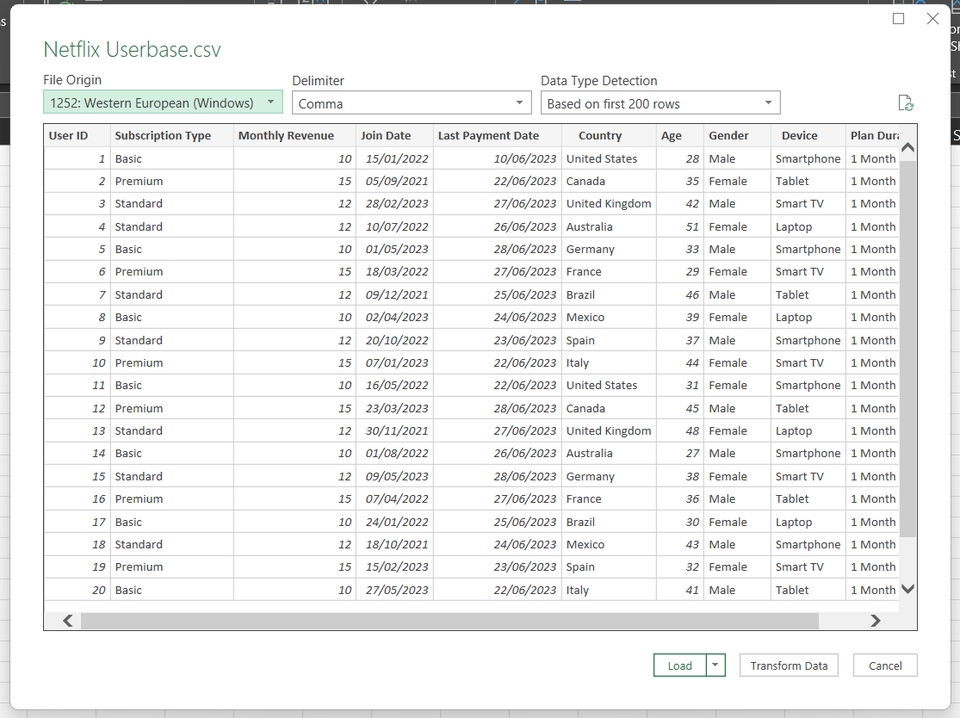The height and width of the screenshot is (718, 960).
Task: Open the File Origin dropdown
Action: click(163, 102)
